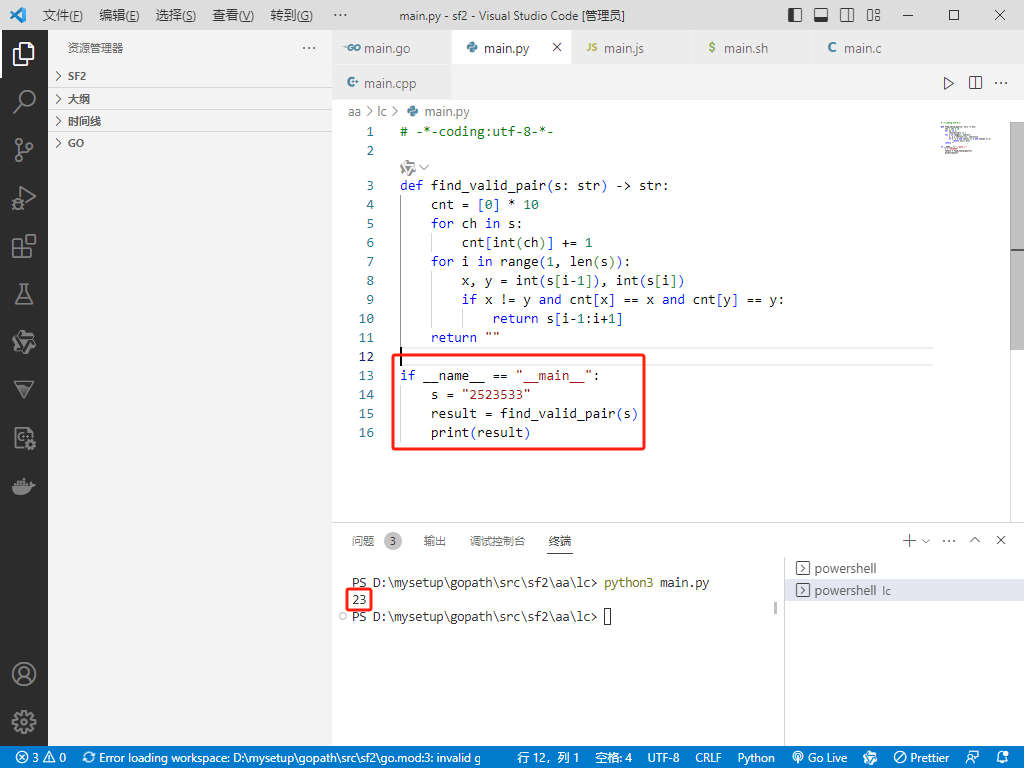Switch to the main.js tab
The height and width of the screenshot is (768, 1024).
pyautogui.click(x=631, y=48)
